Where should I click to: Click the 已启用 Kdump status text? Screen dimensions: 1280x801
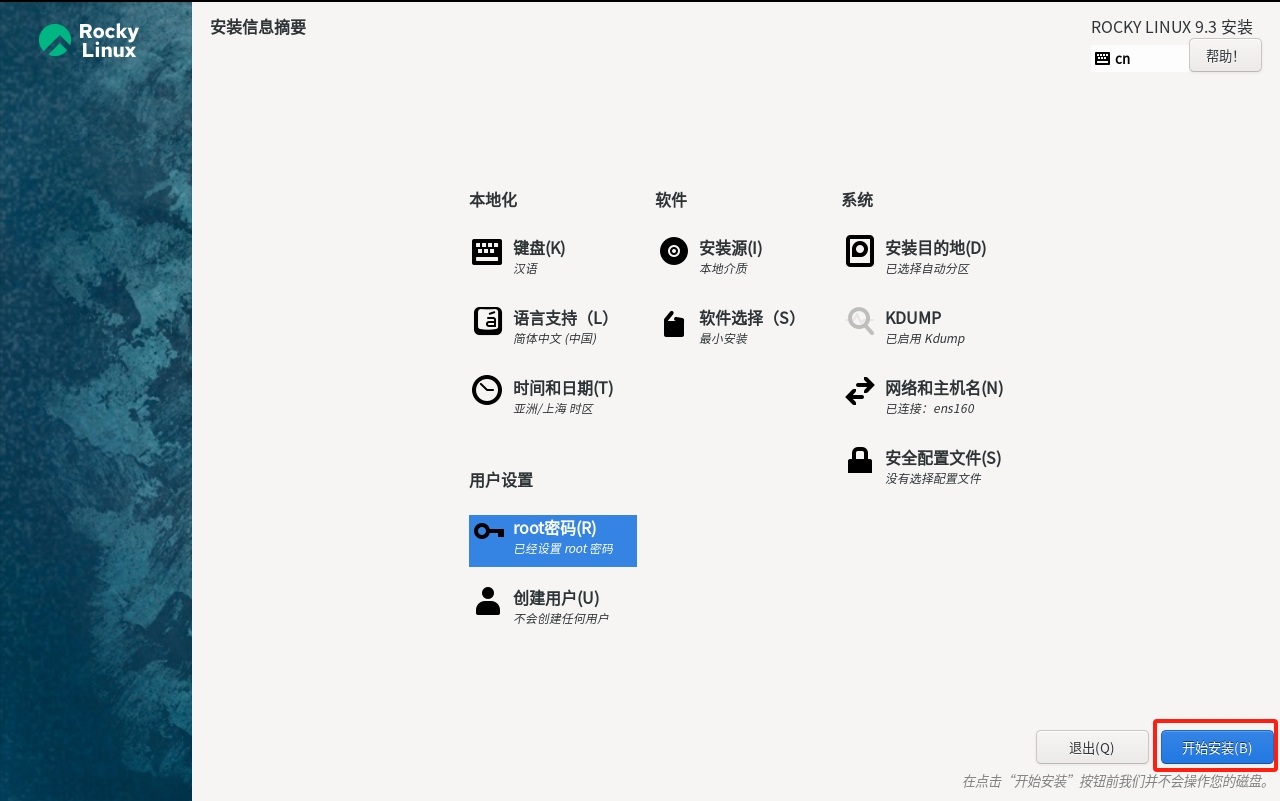[x=925, y=339]
